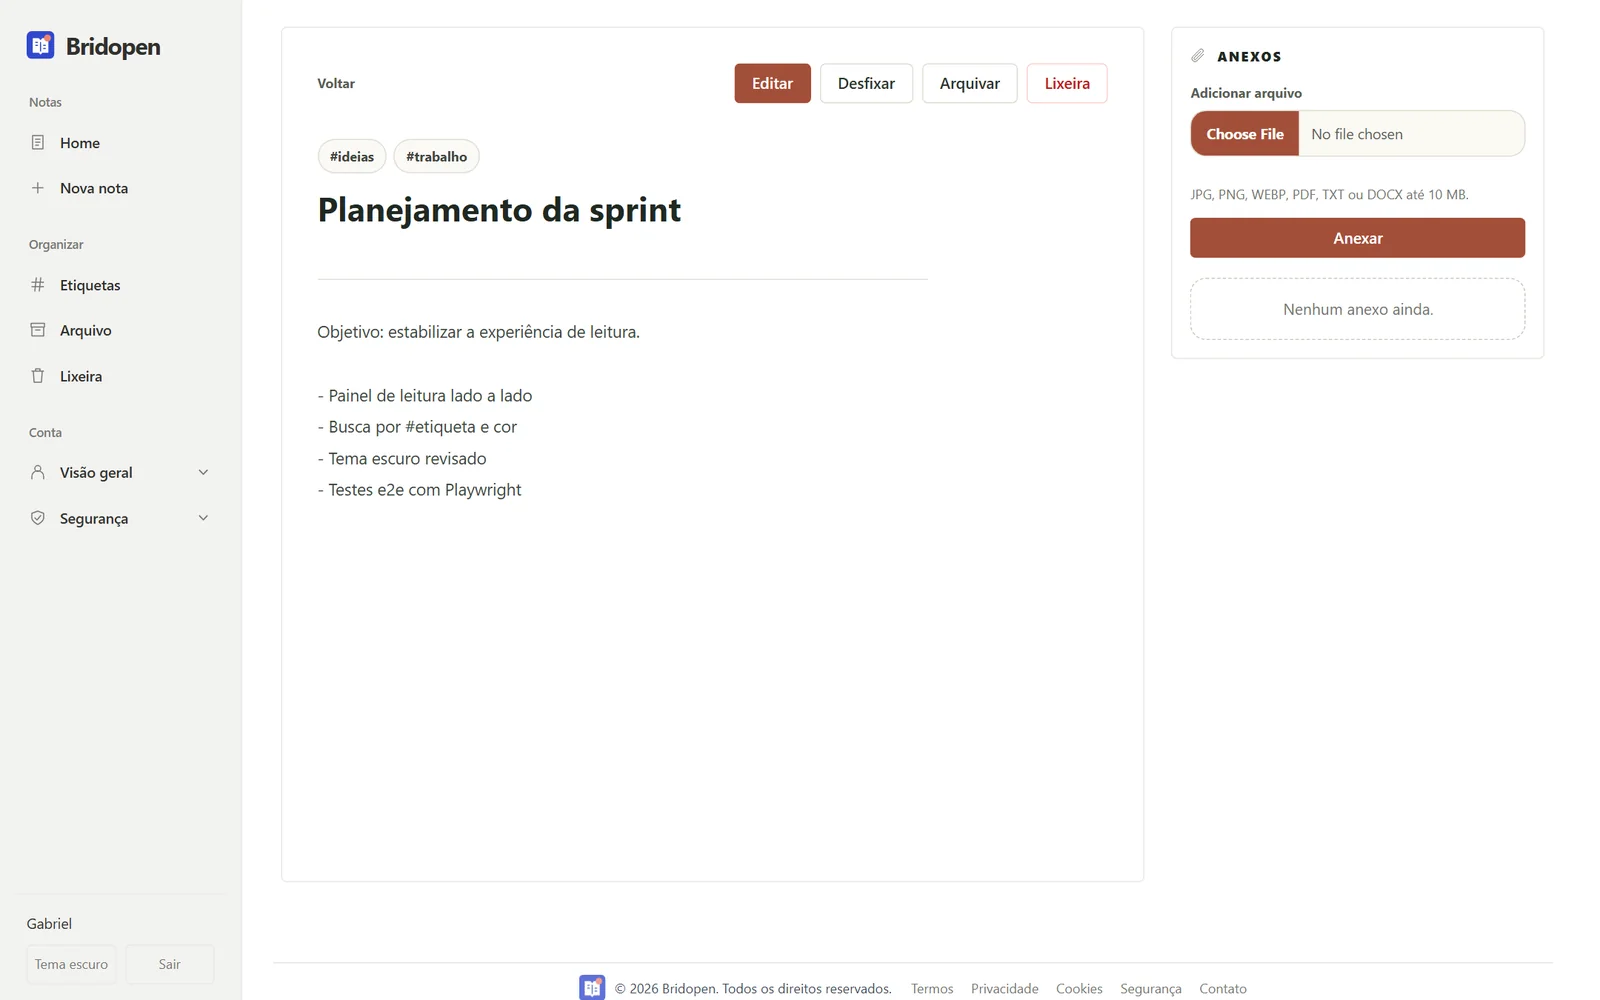Open the Cookies footer link
The width and height of the screenshot is (1600, 1000).
[x=1079, y=988]
